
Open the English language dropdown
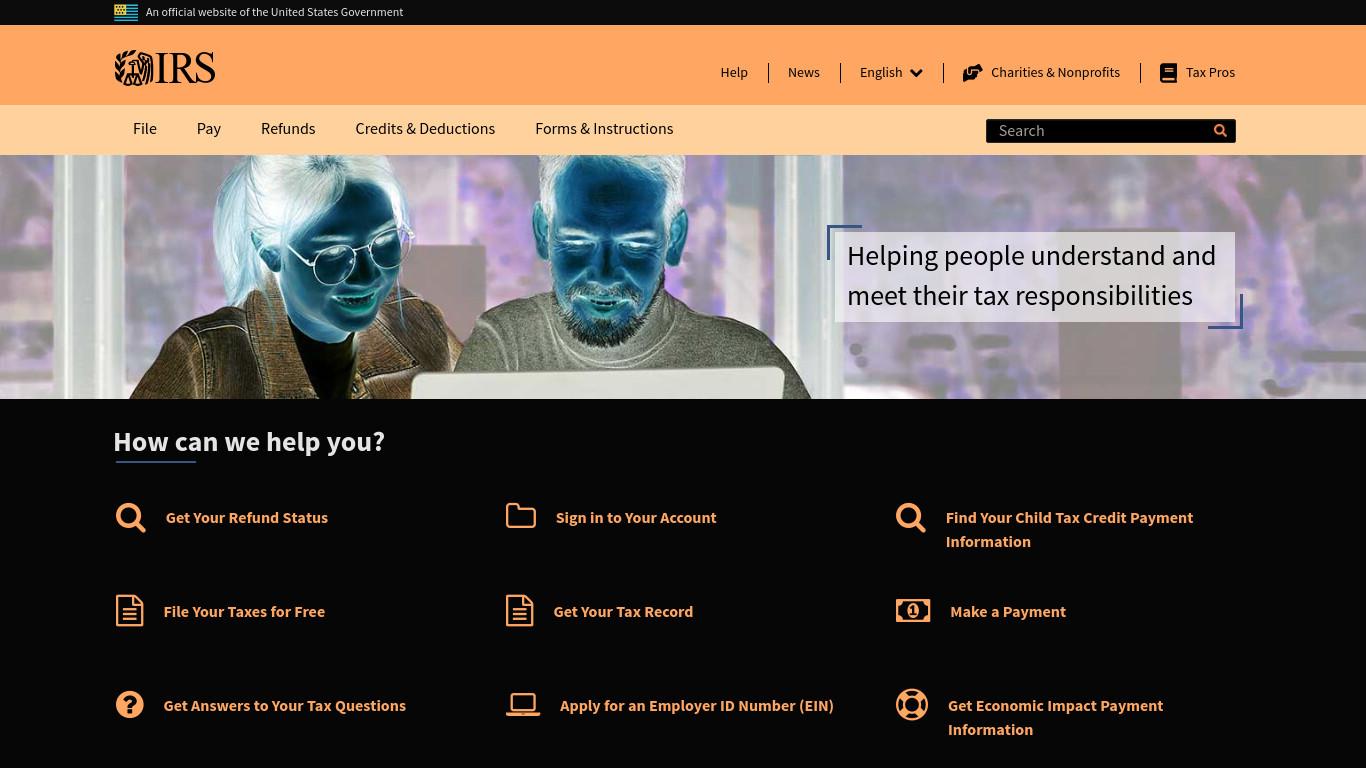891,73
